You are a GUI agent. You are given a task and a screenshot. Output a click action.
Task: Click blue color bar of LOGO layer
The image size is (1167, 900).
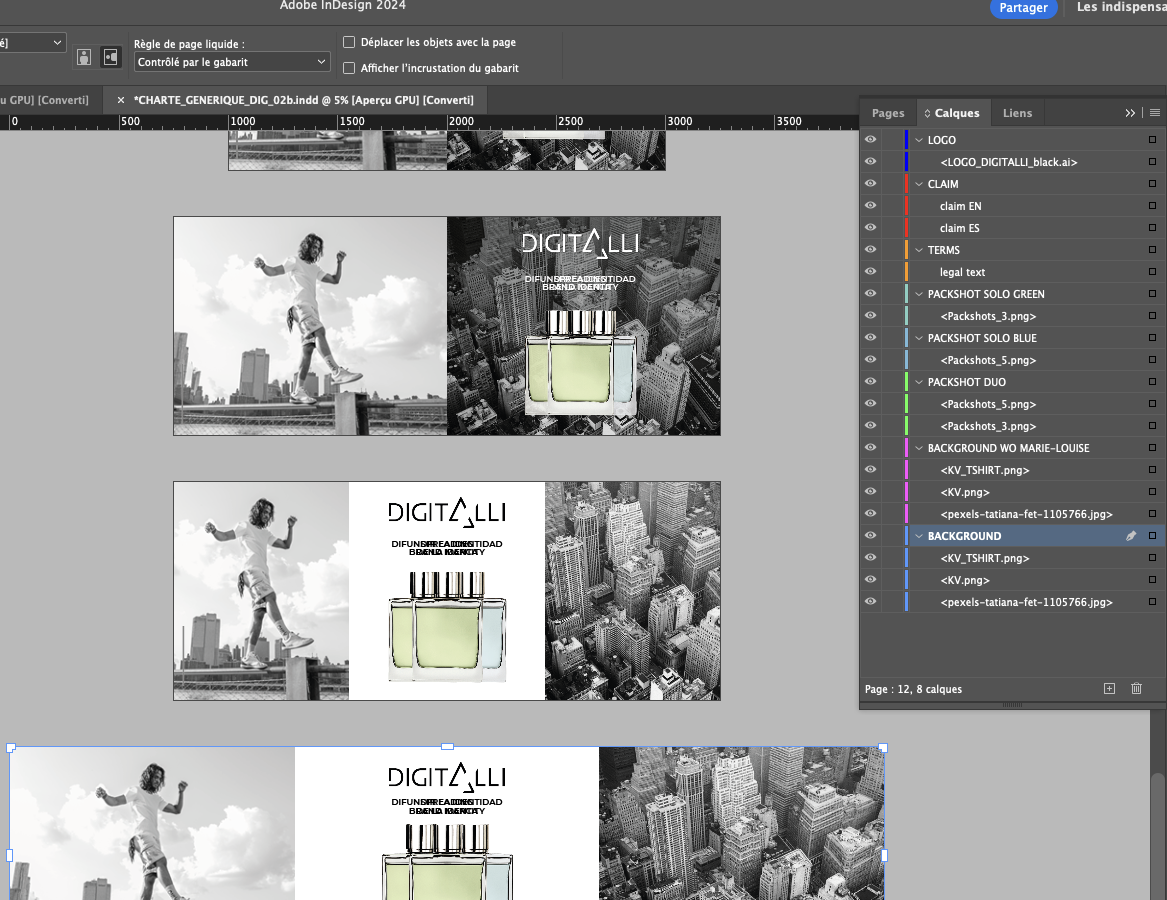click(906, 140)
